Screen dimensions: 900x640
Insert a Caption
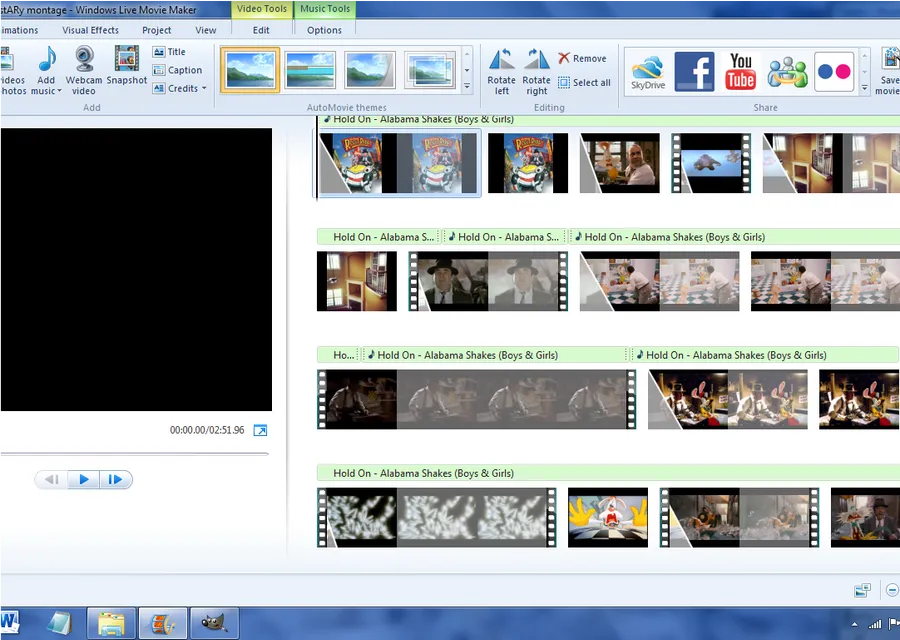177,70
